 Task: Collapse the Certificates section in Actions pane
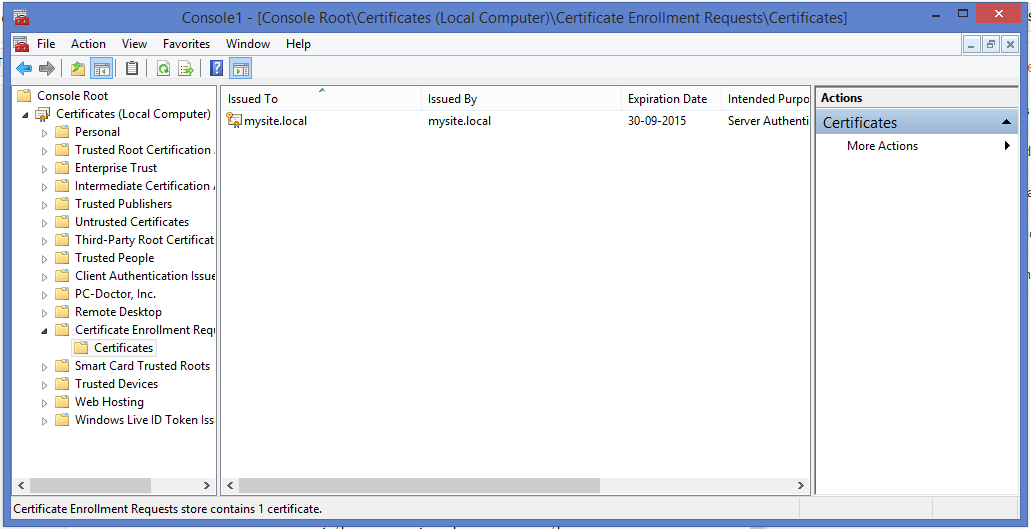coord(1005,122)
